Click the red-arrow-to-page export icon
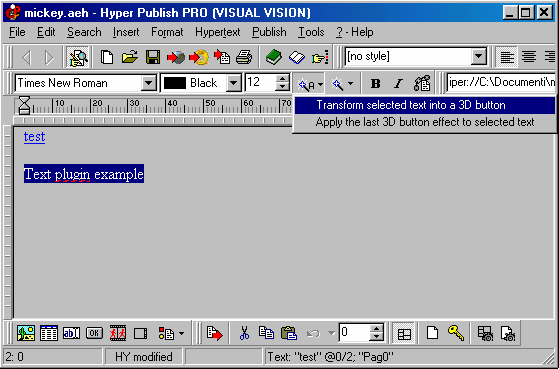The height and width of the screenshot is (369, 559). pos(222,57)
